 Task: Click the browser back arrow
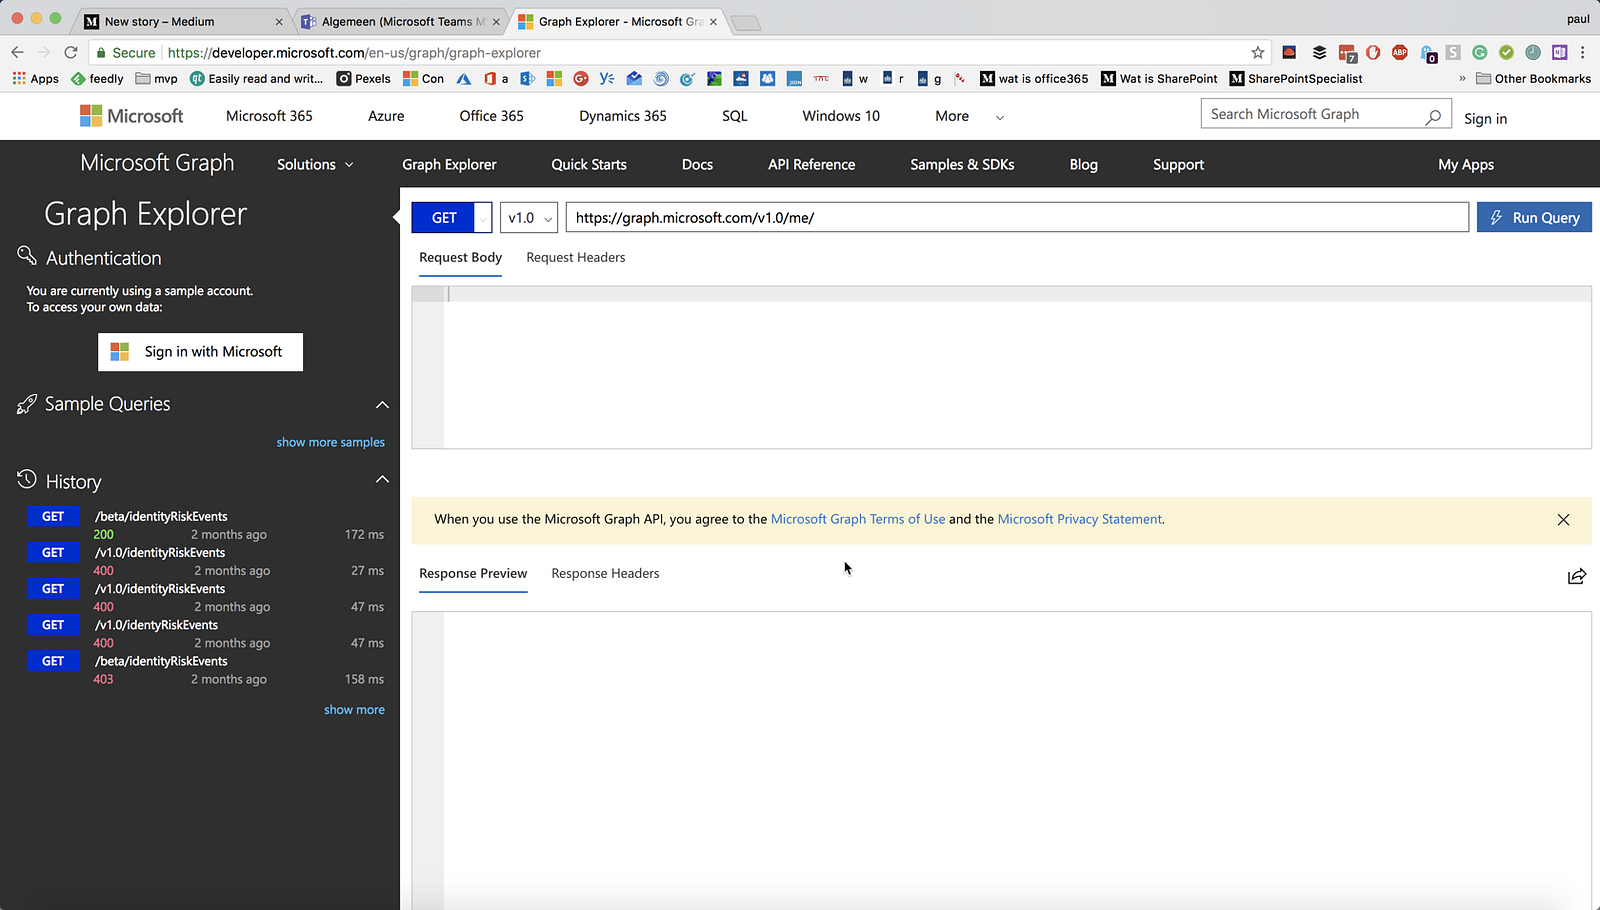[x=17, y=53]
